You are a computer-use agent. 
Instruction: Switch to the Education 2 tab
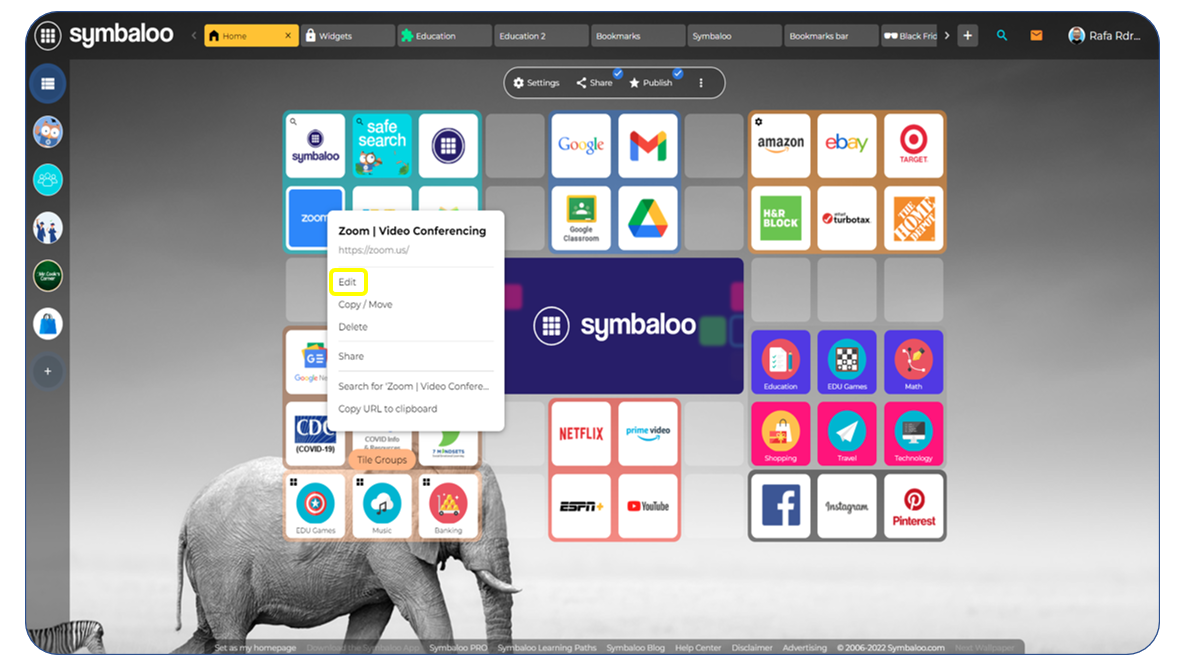pos(541,35)
